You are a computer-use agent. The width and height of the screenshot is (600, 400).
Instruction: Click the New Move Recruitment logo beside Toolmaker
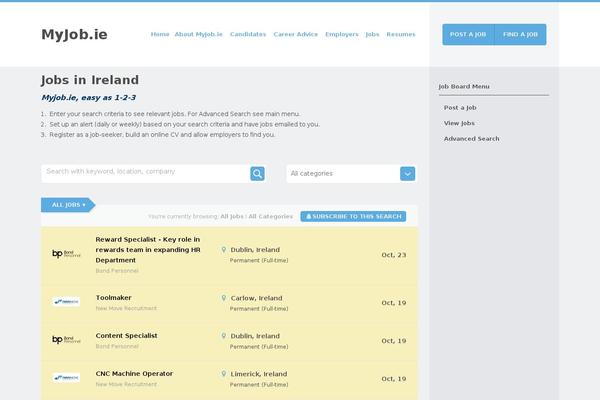point(66,302)
